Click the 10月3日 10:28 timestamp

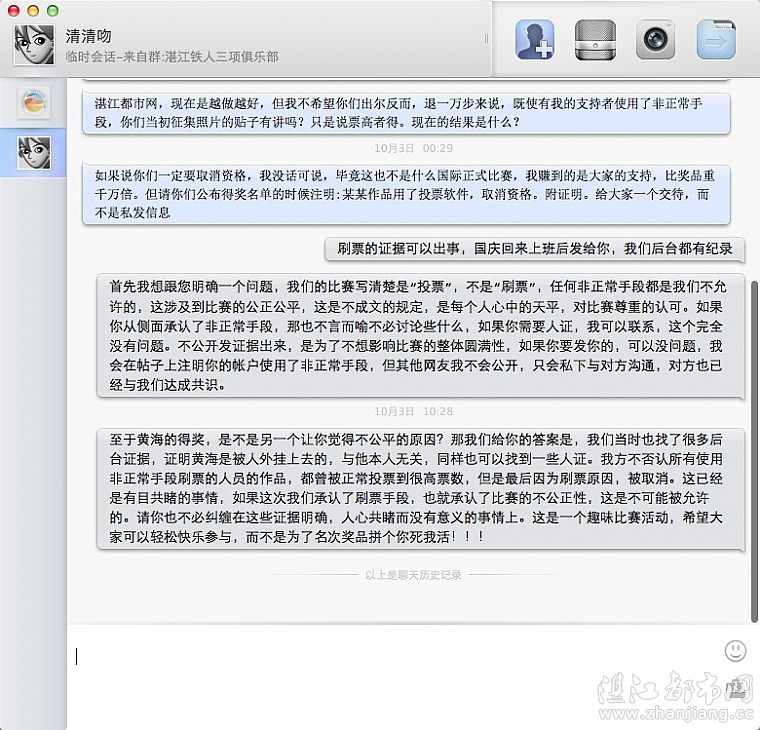coord(413,411)
